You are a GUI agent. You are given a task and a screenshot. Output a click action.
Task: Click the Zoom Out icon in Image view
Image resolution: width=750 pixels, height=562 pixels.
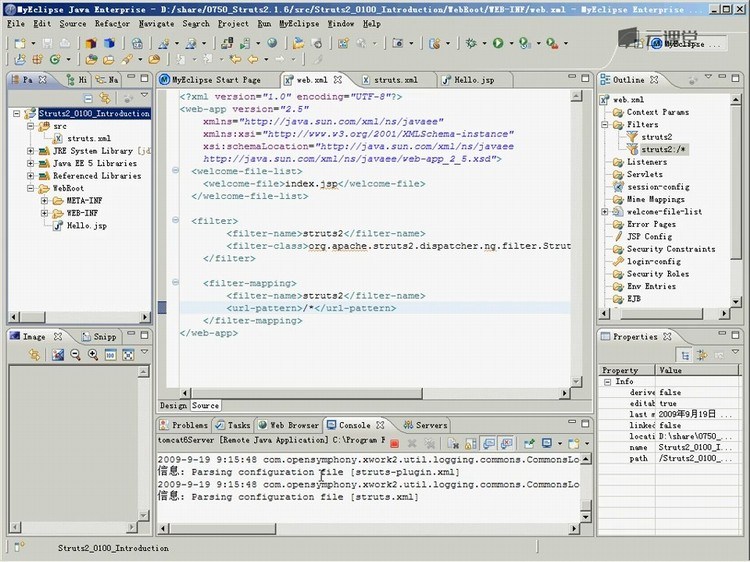tap(76, 354)
